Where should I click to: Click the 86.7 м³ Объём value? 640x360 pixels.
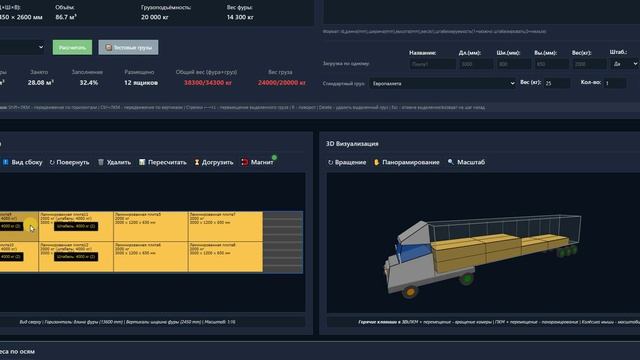(x=66, y=17)
